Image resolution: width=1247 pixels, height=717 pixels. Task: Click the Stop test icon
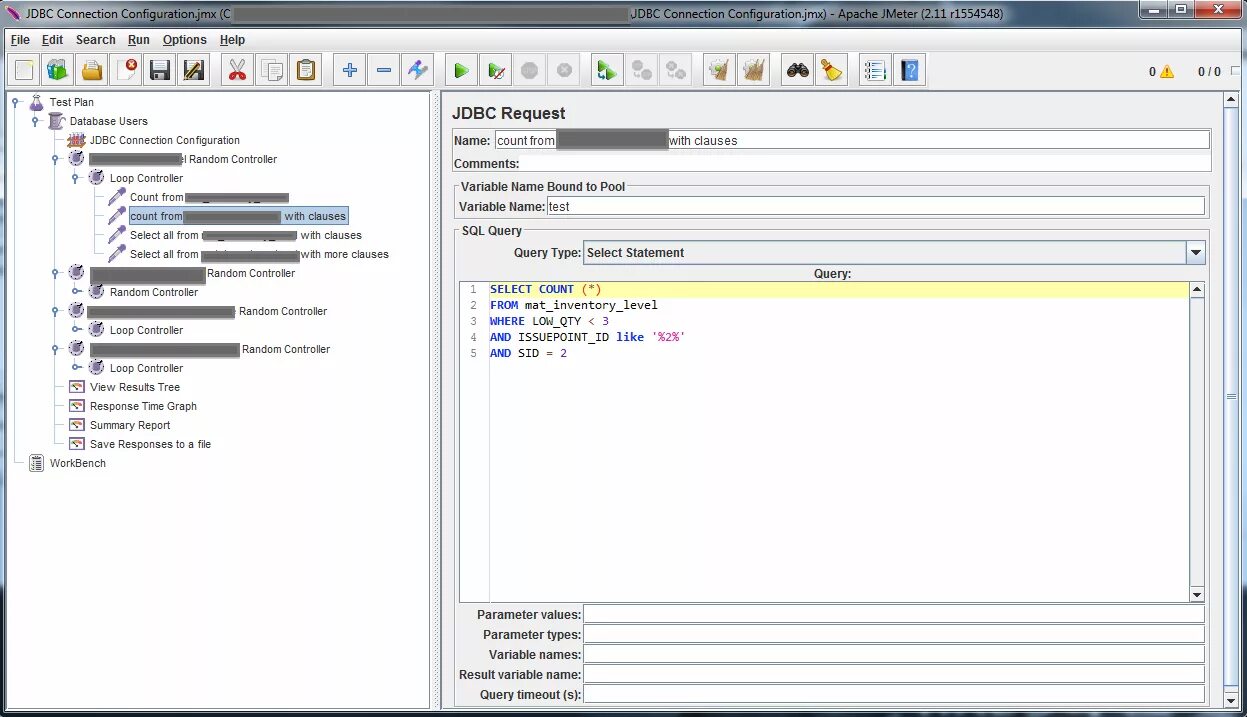tap(530, 69)
